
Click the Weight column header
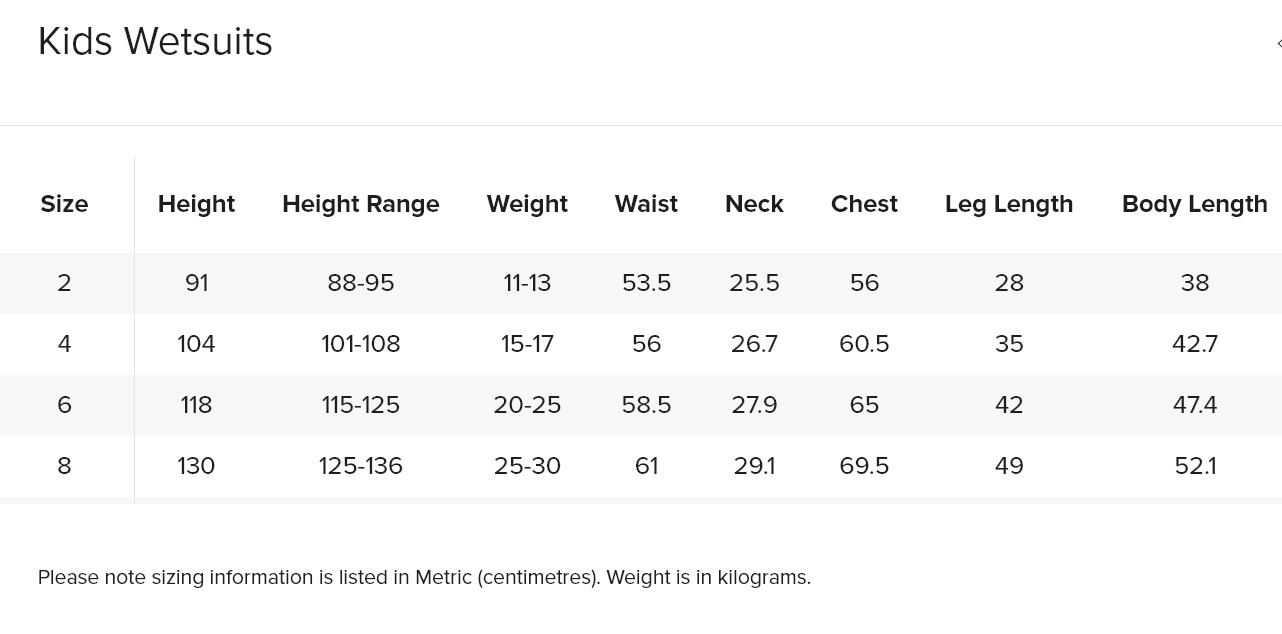coord(527,204)
